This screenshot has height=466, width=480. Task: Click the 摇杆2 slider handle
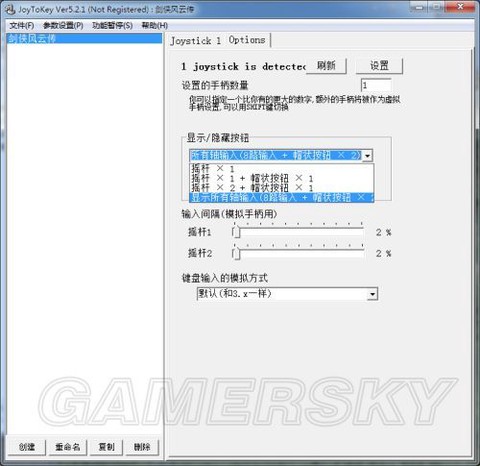point(236,254)
